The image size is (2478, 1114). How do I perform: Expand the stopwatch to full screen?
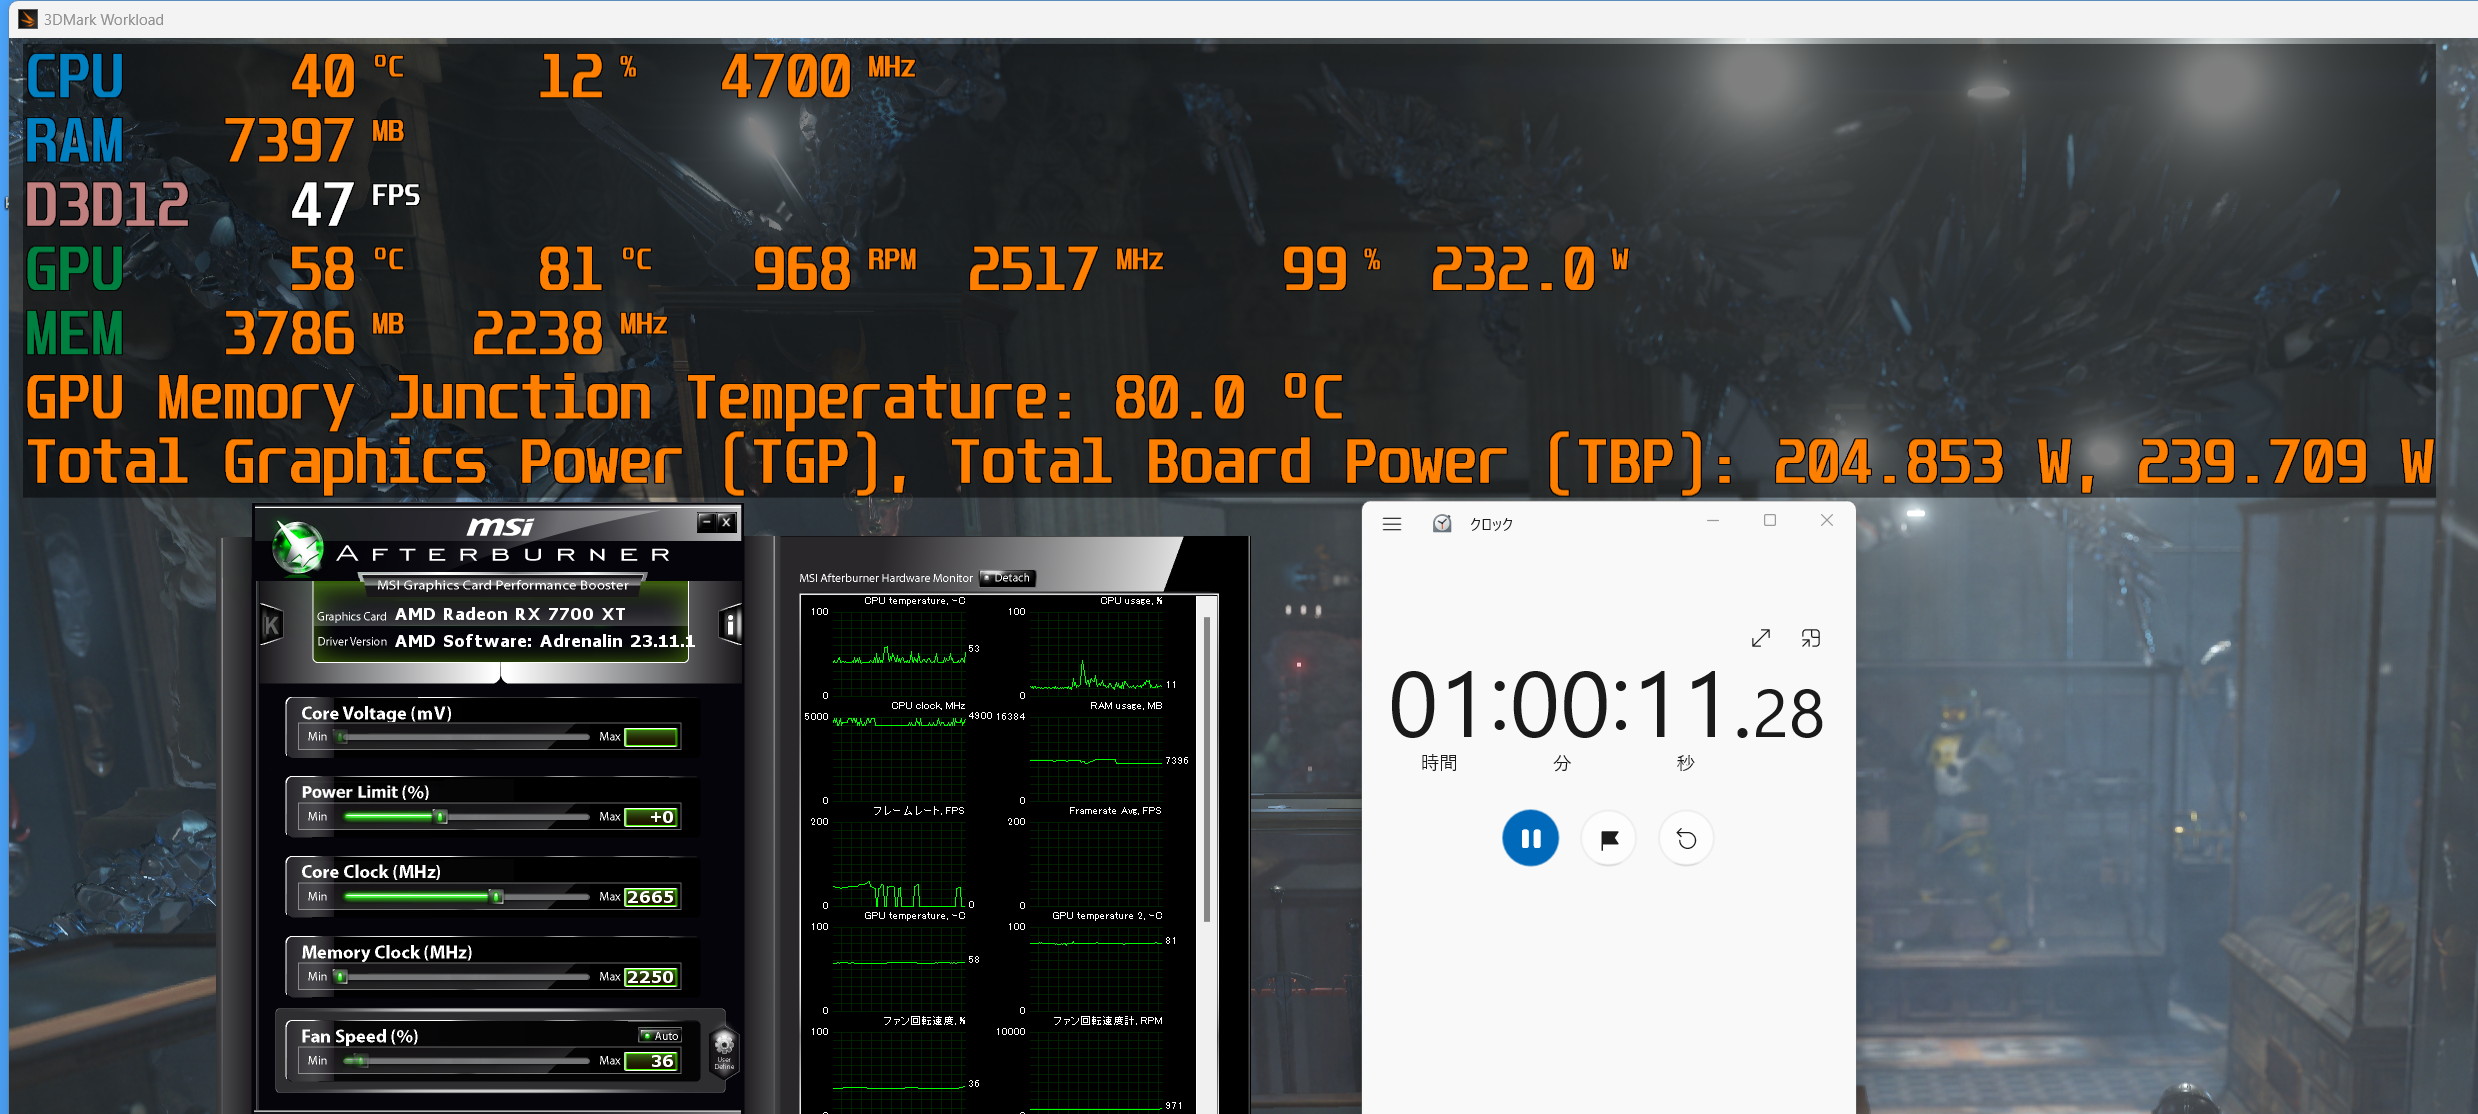coord(1761,638)
